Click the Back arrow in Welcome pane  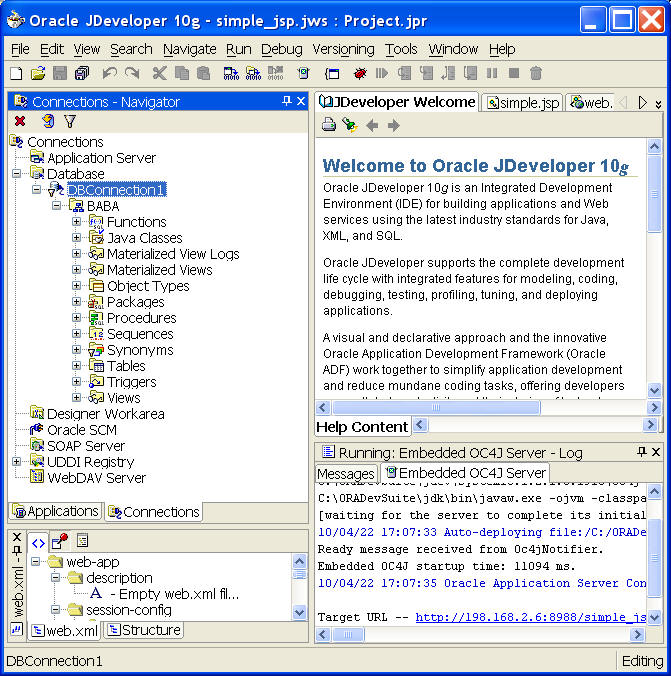372,125
